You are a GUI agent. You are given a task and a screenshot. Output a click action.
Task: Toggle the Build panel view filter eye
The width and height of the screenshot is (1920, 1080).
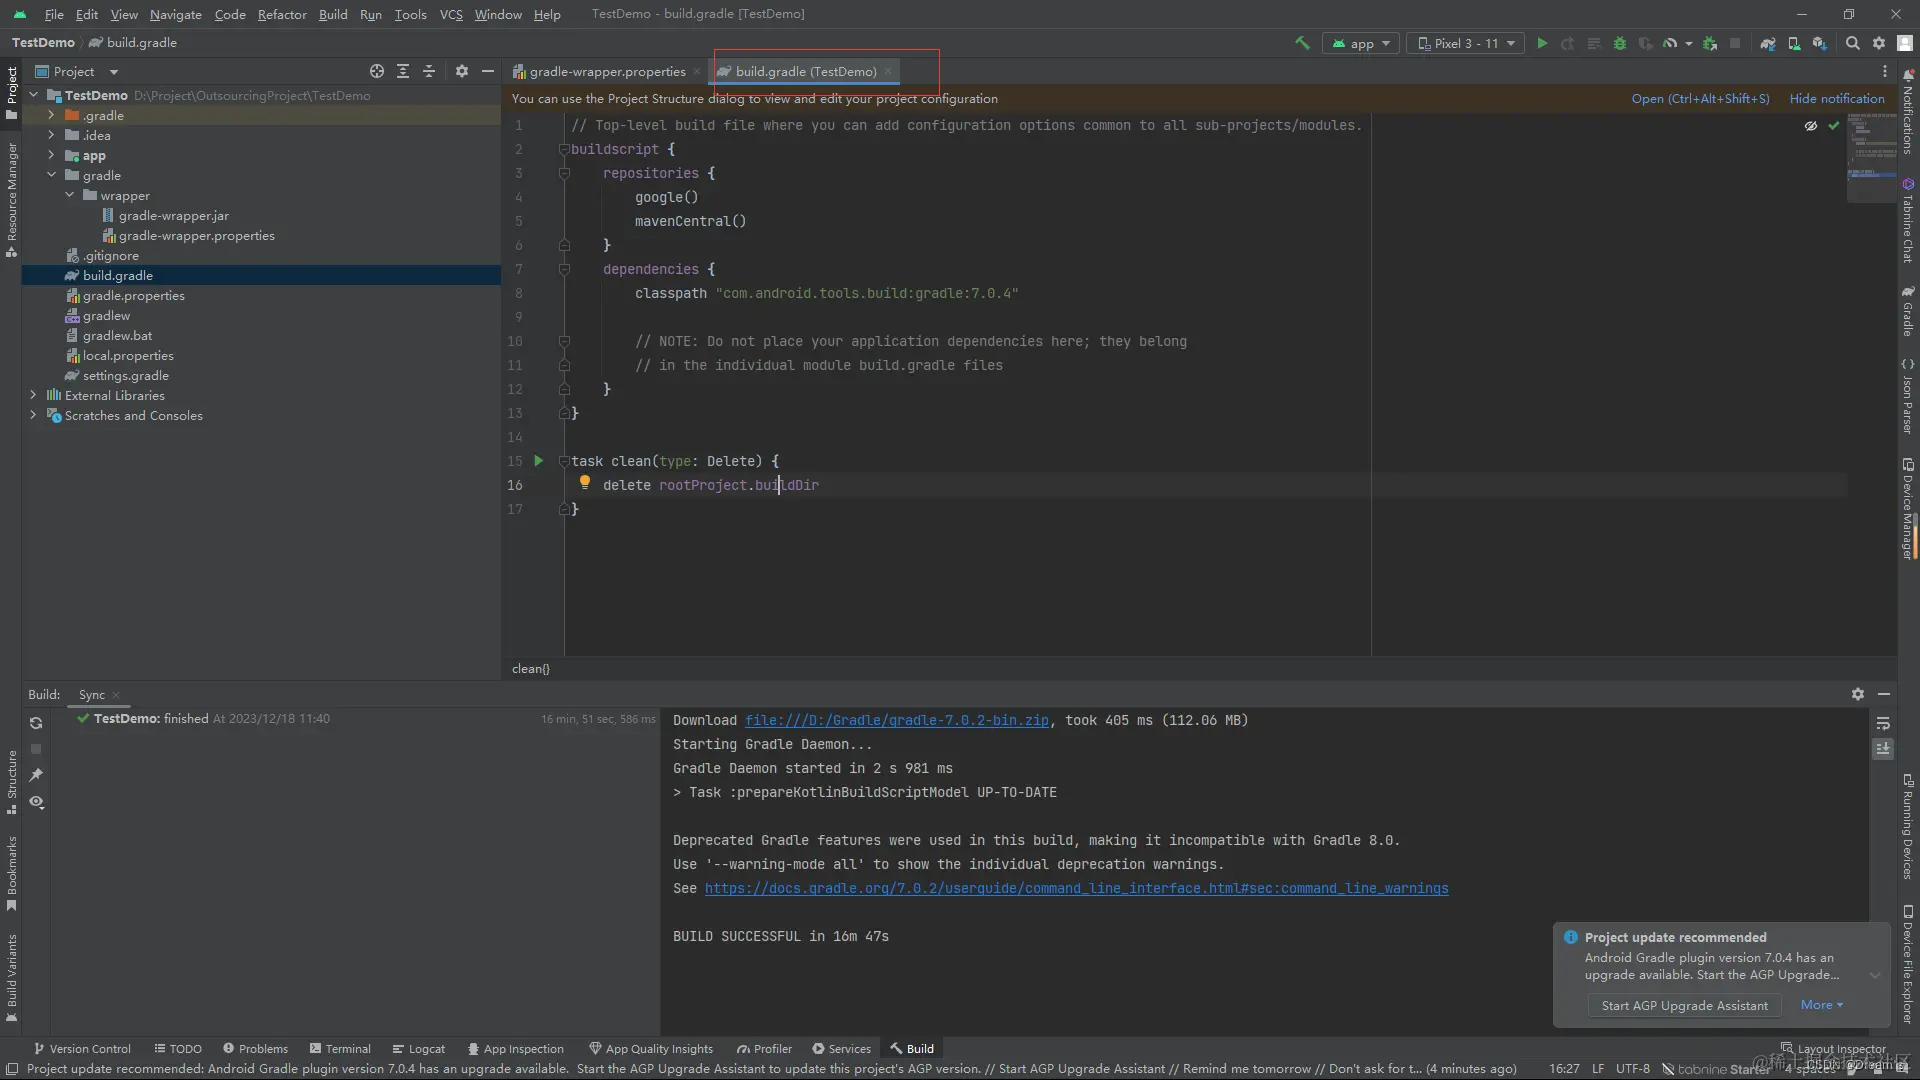coord(36,802)
